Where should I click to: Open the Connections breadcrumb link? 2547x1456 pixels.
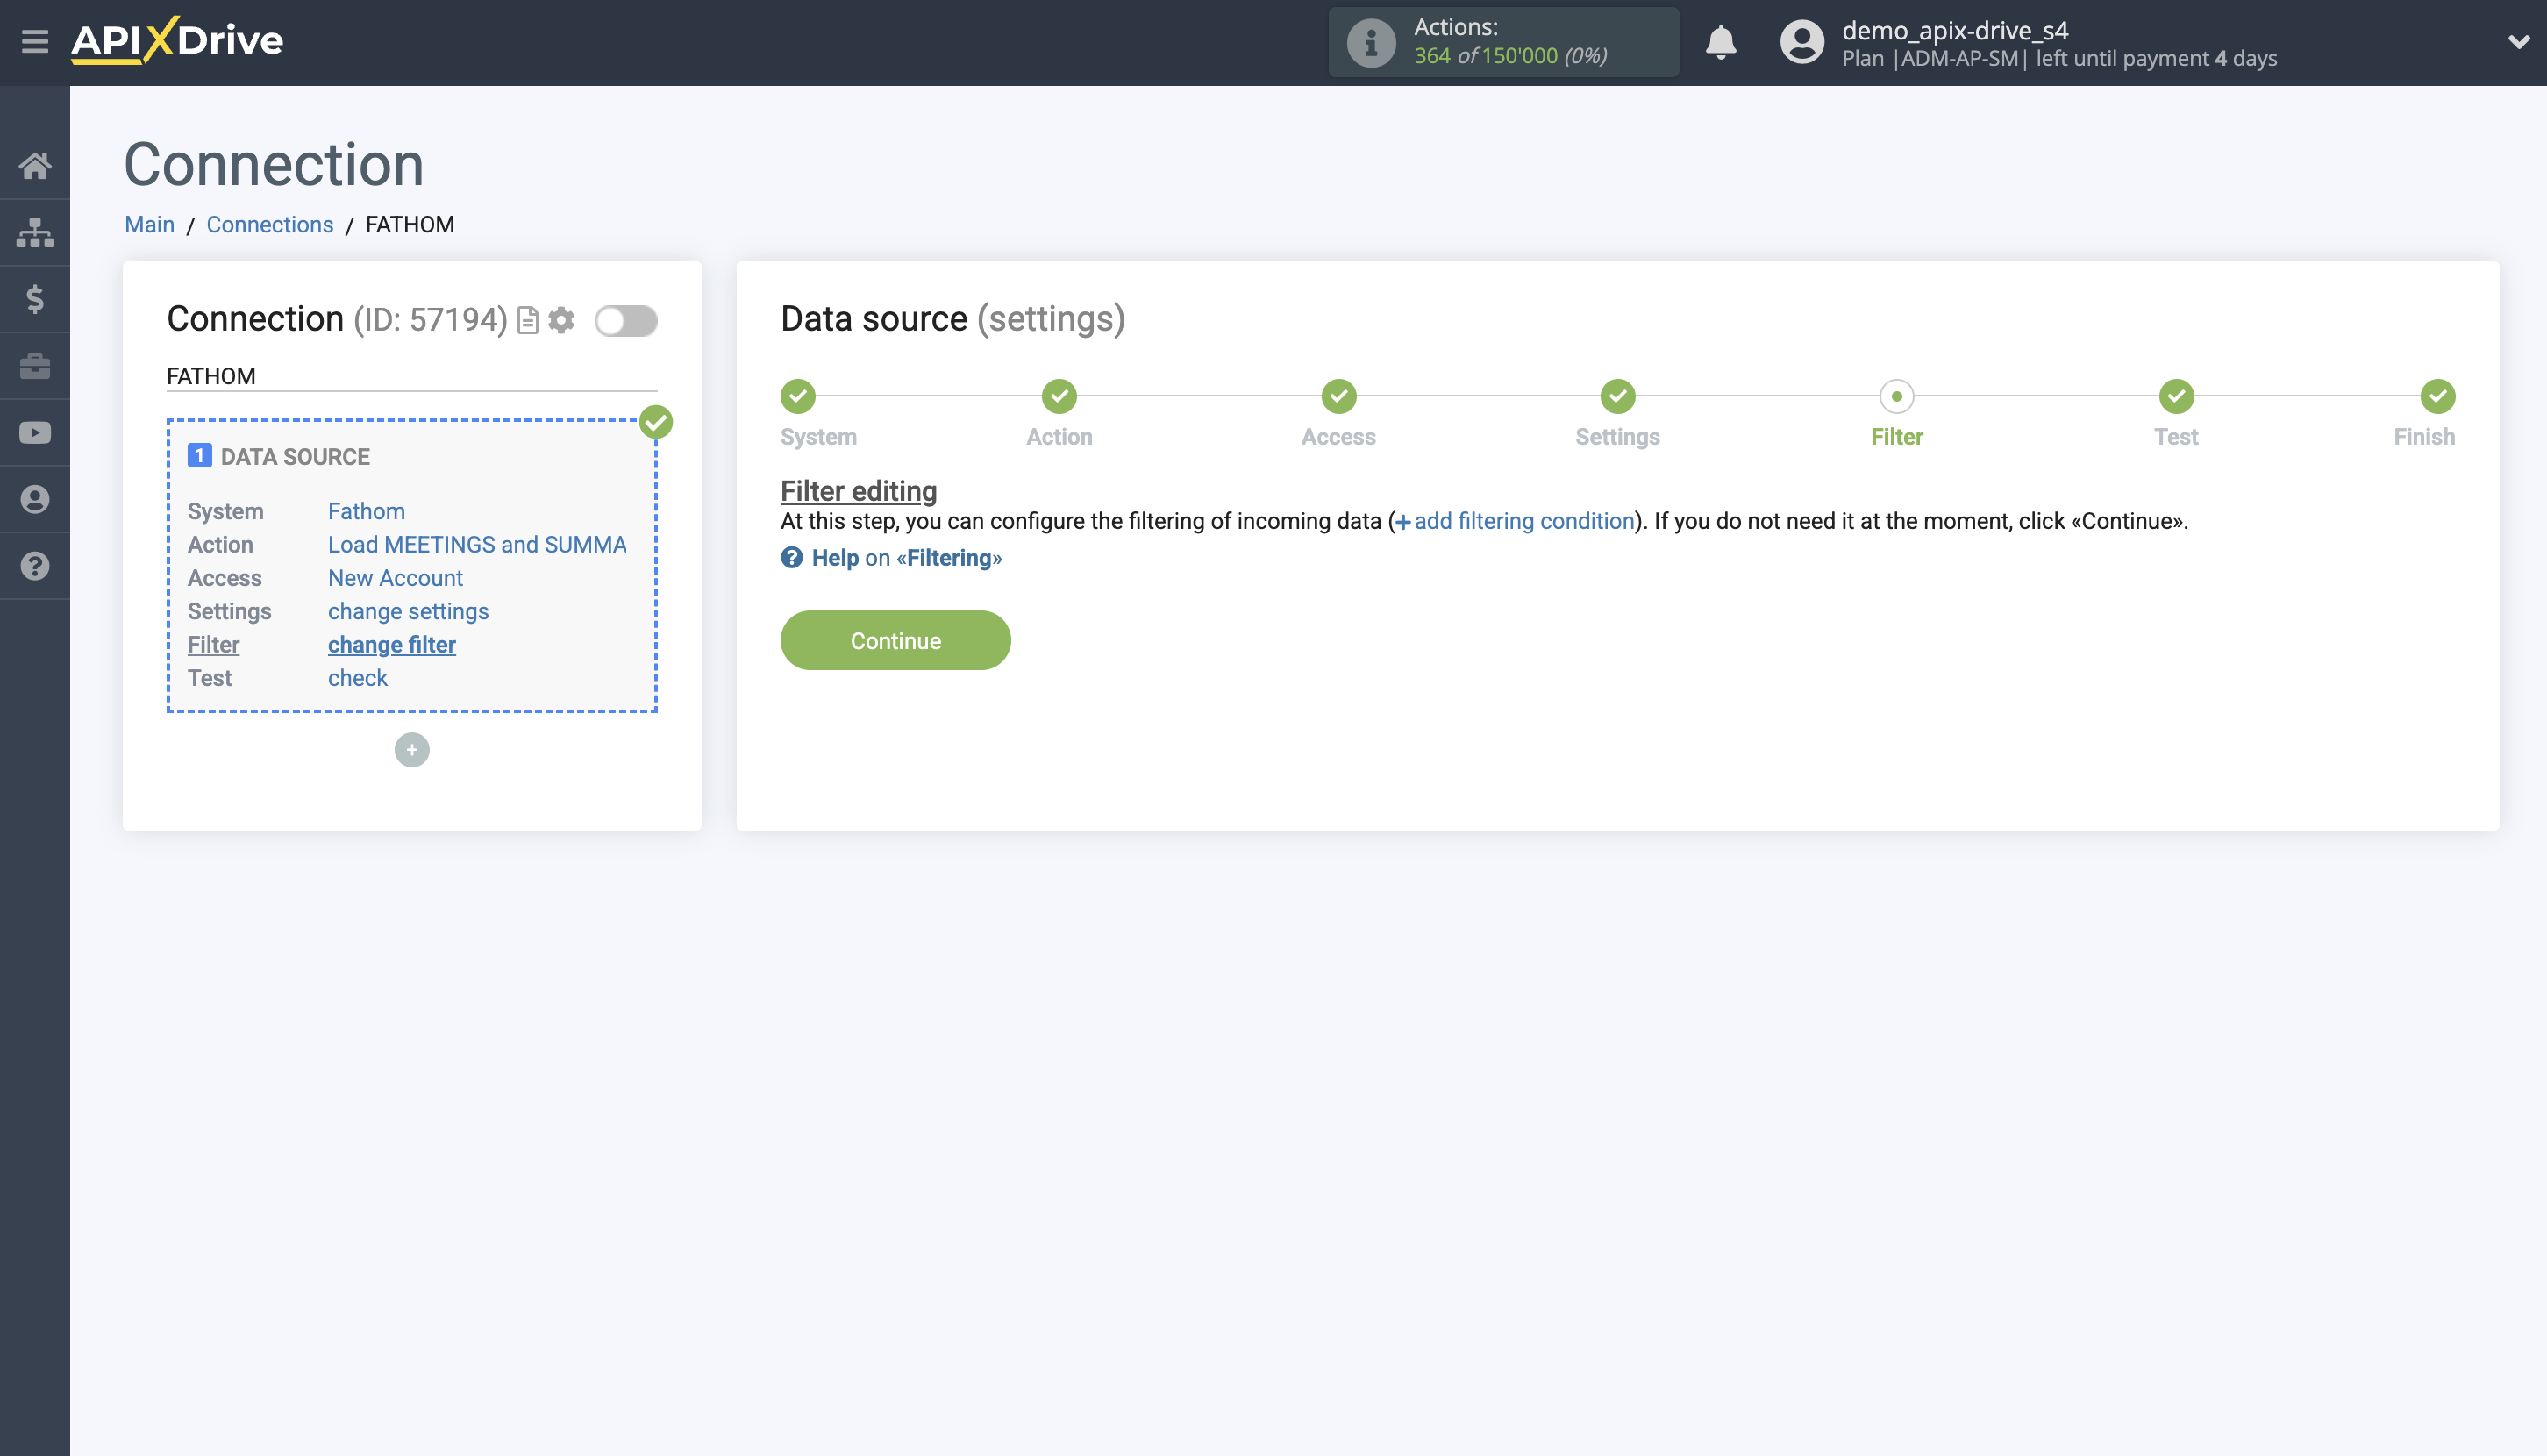[269, 224]
